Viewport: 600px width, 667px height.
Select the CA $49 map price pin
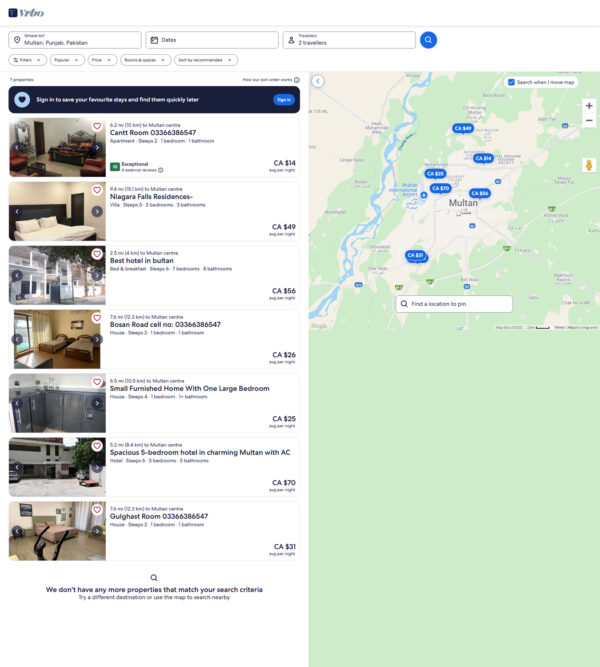coord(463,128)
